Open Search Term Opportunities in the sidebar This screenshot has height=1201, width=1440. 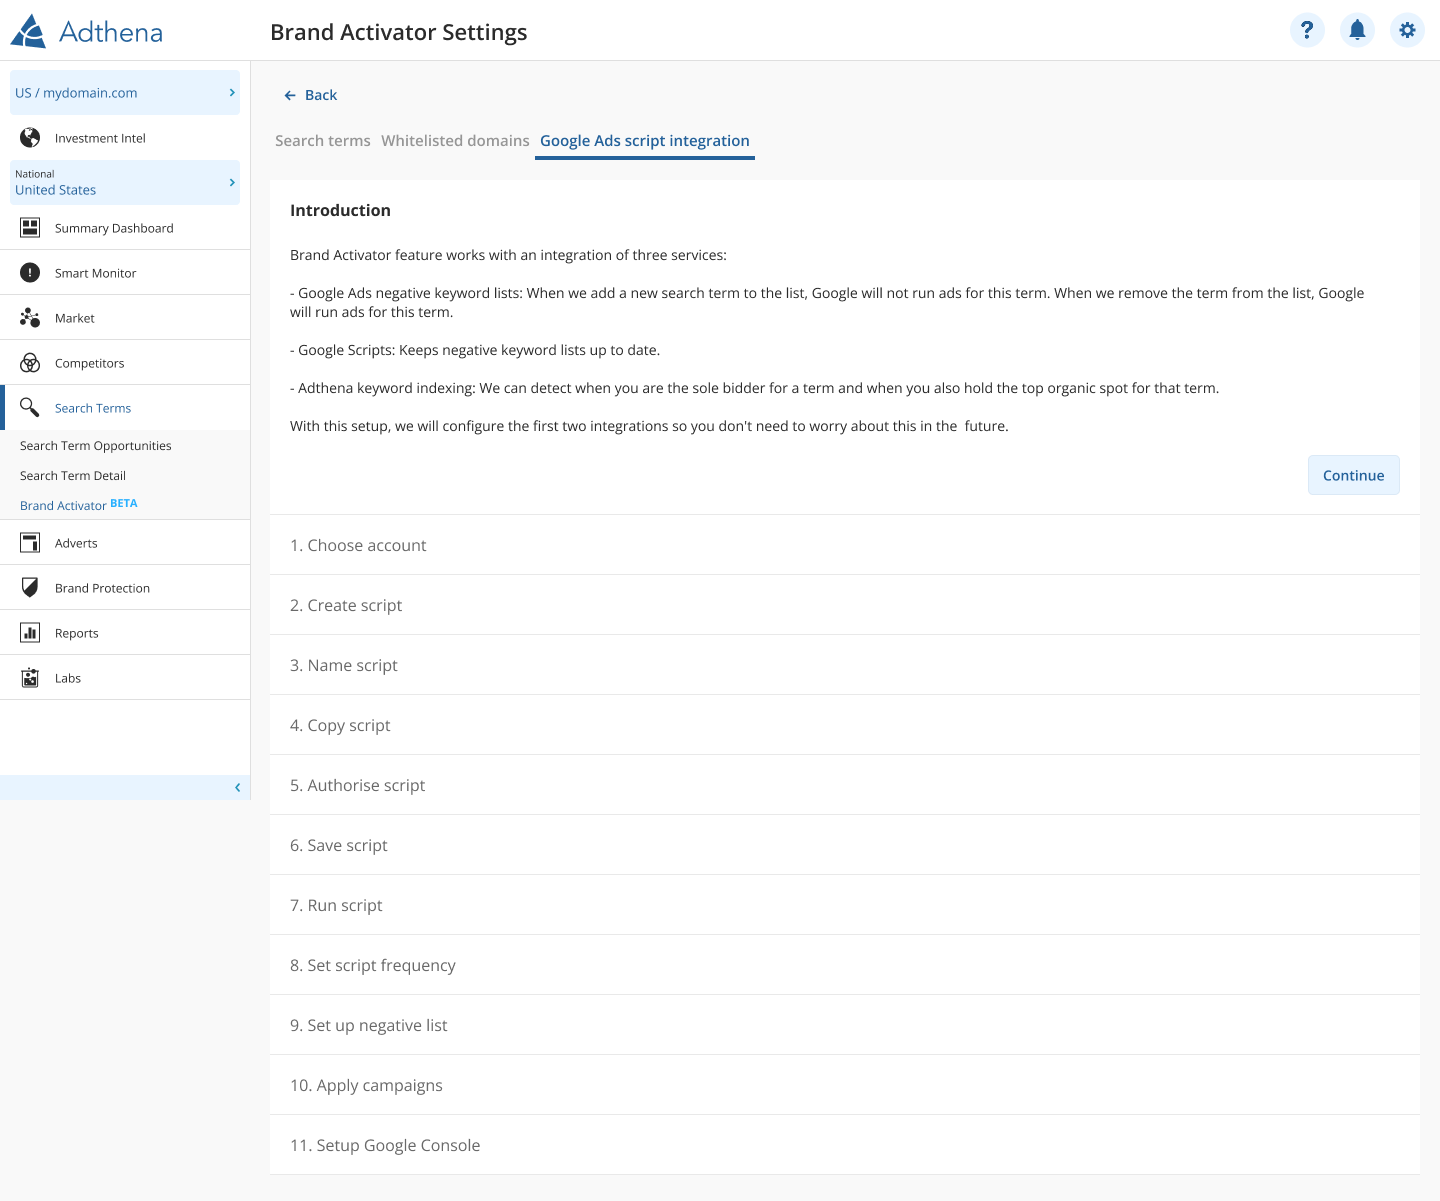96,446
